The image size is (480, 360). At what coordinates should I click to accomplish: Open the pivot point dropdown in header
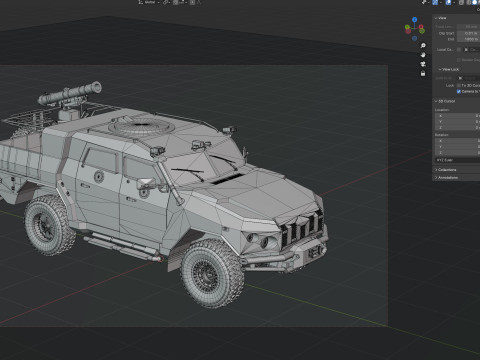(167, 2)
